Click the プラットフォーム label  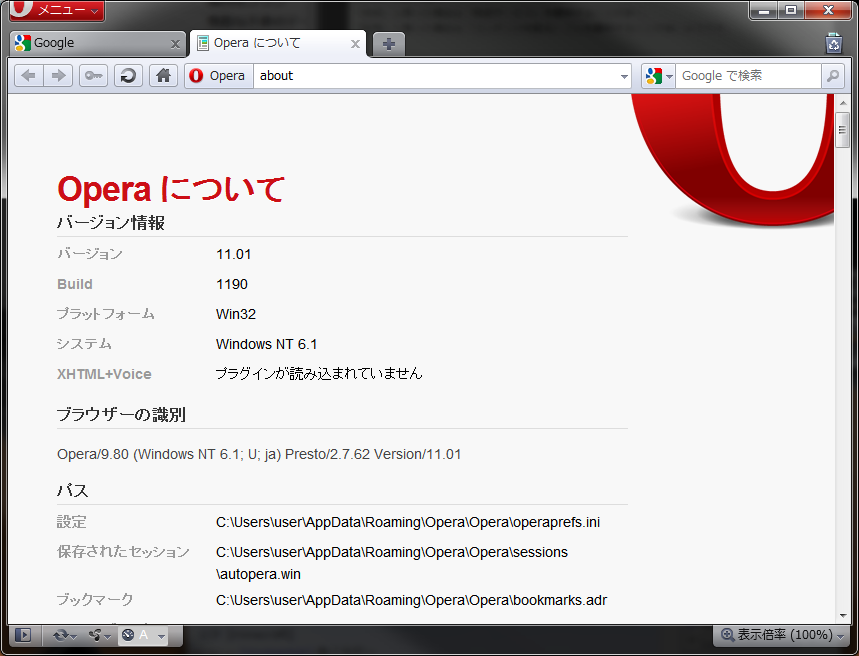tap(105, 314)
